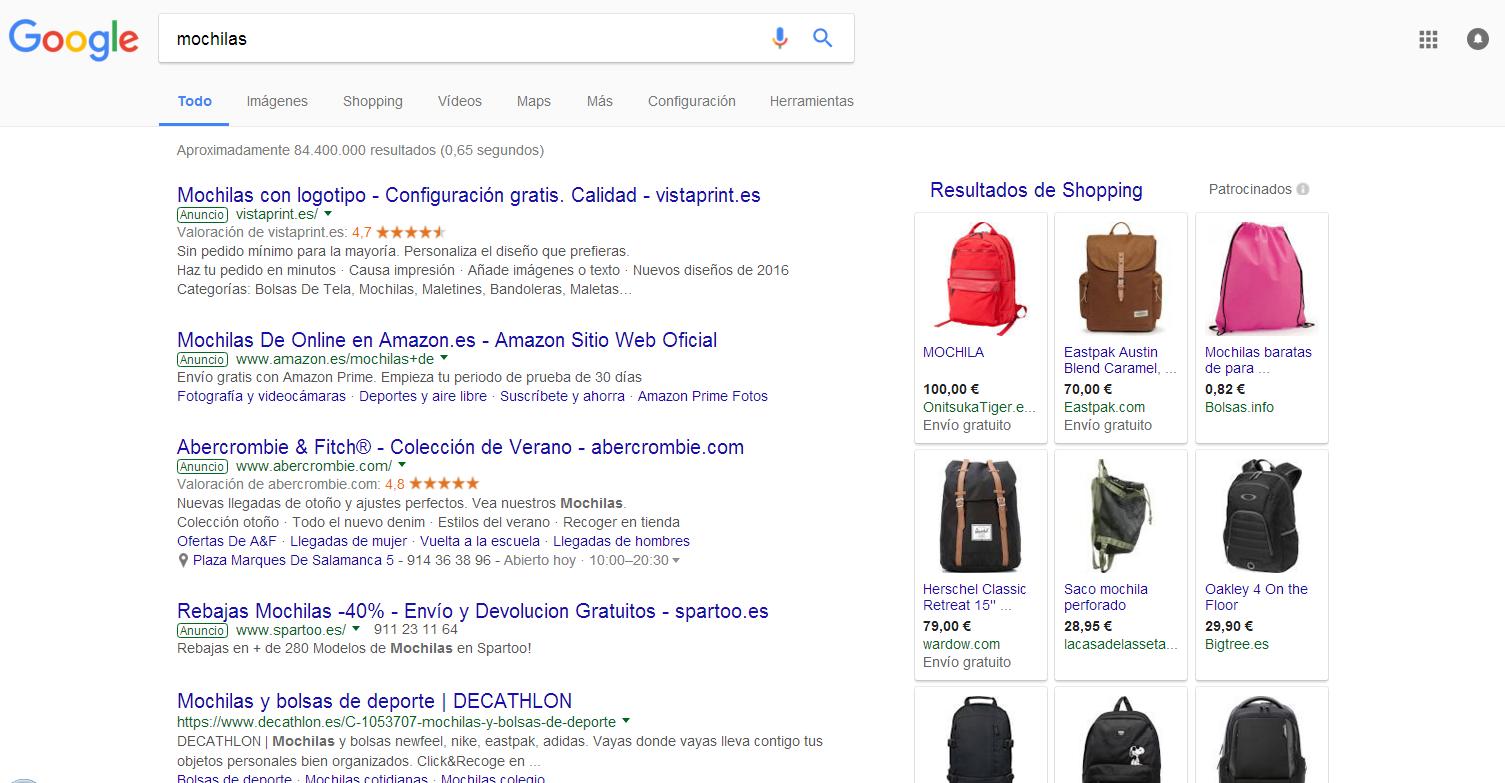Screen dimensions: 1505x783
Task: Click Llegadas de mujer sitelink
Action: (348, 541)
